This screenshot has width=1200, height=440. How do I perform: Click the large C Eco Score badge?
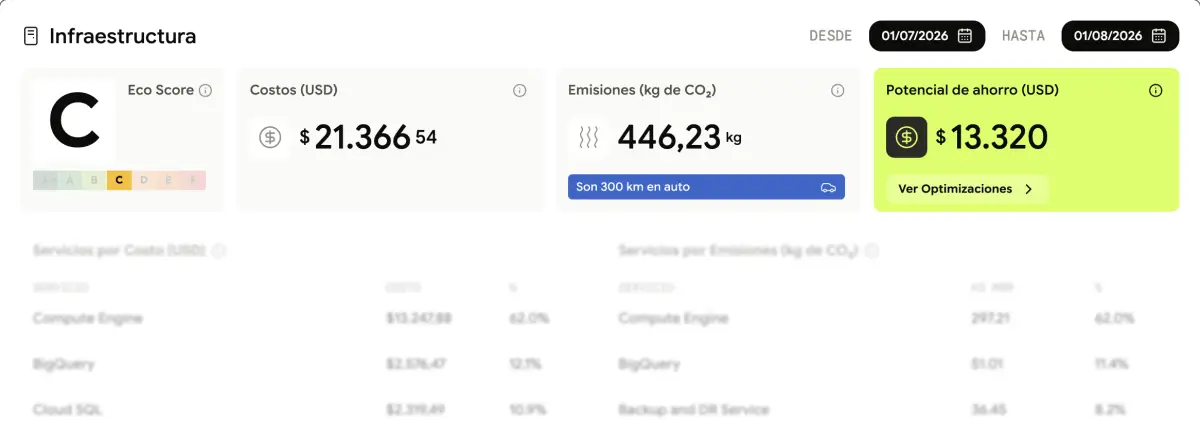point(74,121)
